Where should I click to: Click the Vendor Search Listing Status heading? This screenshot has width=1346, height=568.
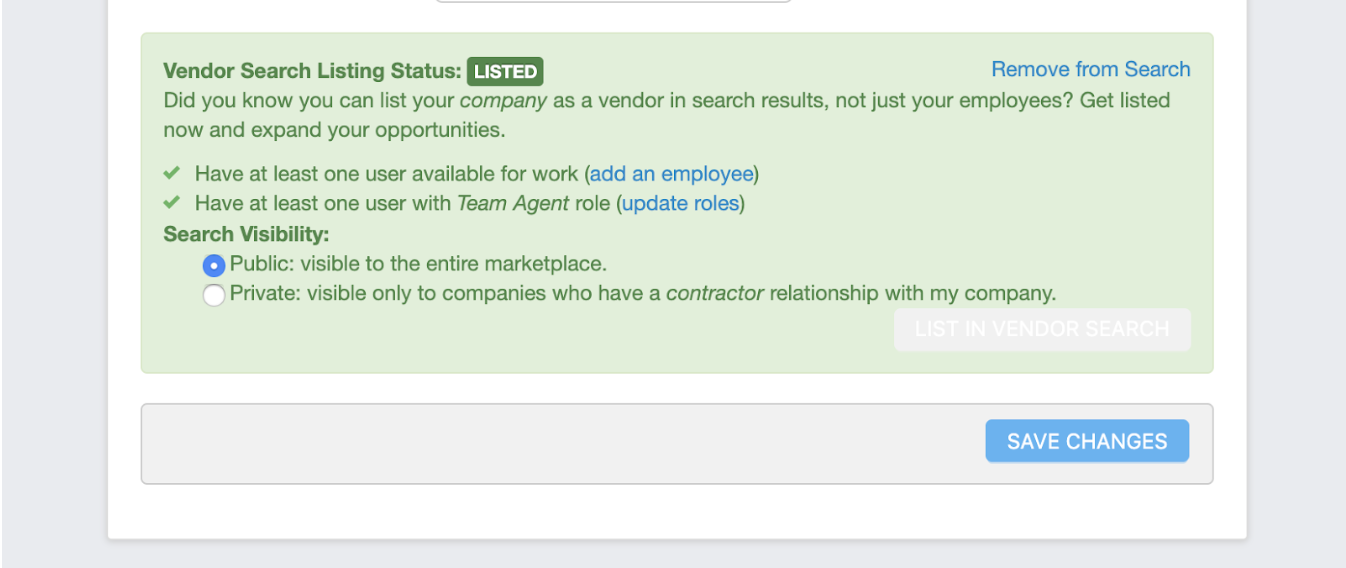tap(312, 71)
